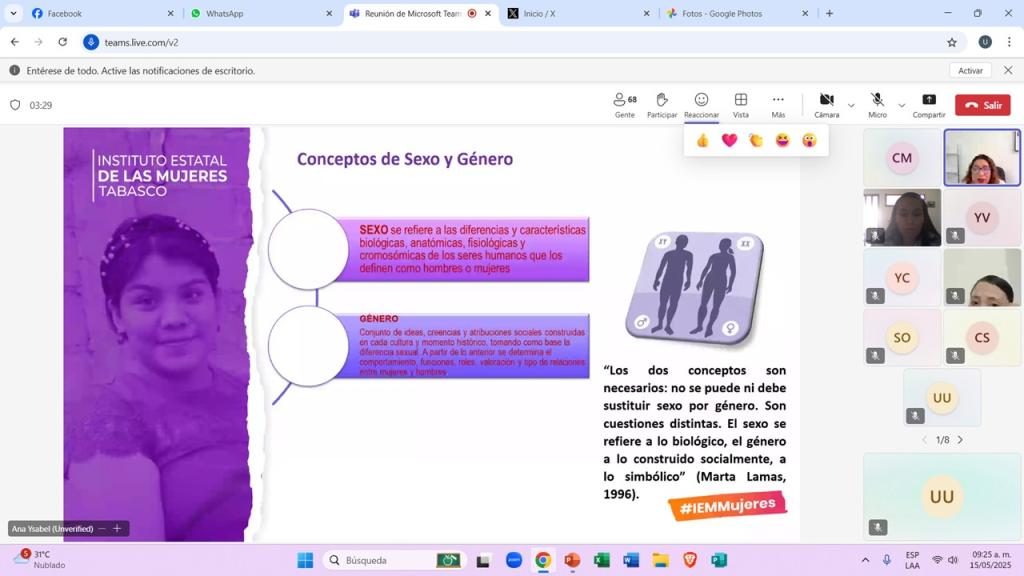Raise hand with the Participar button
Image resolution: width=1024 pixels, height=576 pixels.
tap(661, 104)
